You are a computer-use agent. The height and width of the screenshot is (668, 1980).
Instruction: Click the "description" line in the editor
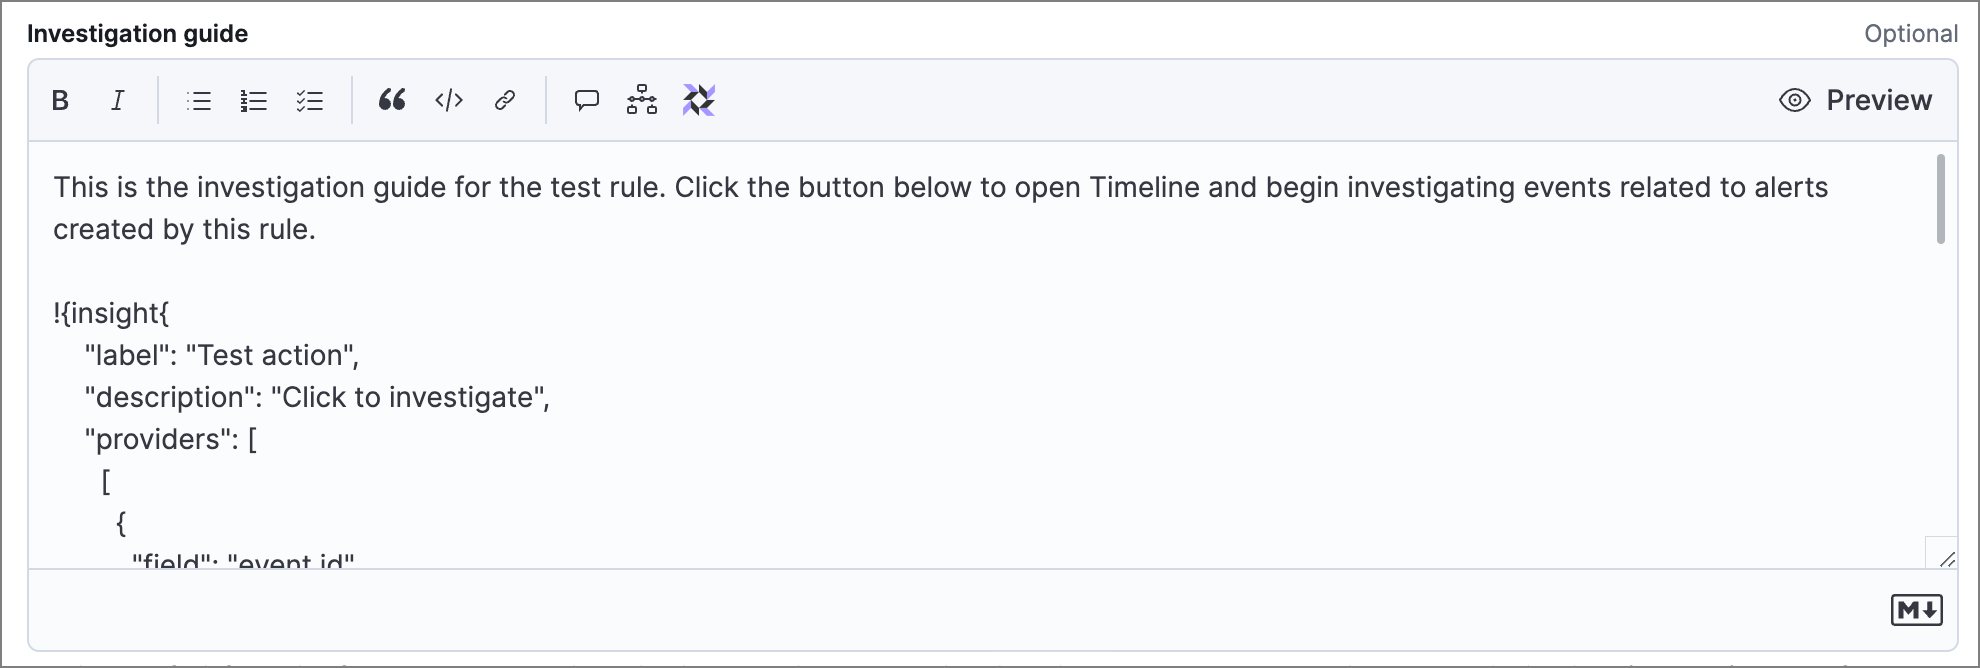[317, 398]
